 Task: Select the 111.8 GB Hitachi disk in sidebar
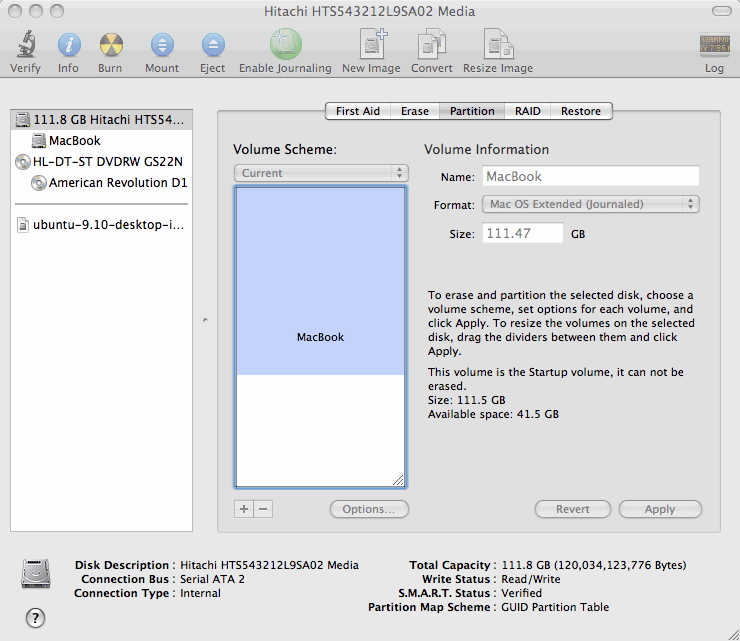coord(101,120)
